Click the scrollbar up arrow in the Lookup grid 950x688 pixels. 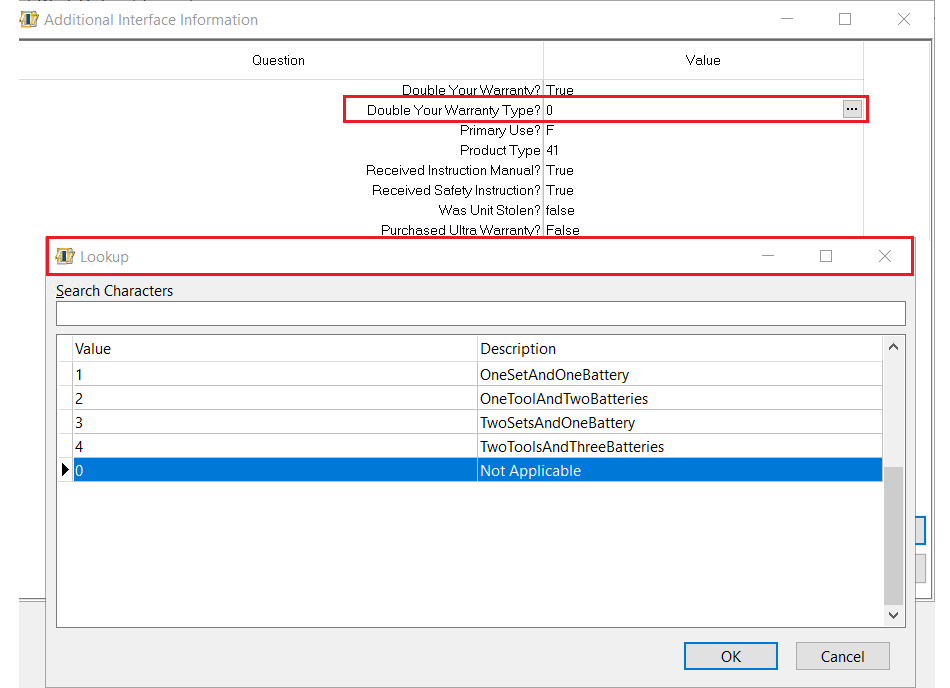[893, 345]
